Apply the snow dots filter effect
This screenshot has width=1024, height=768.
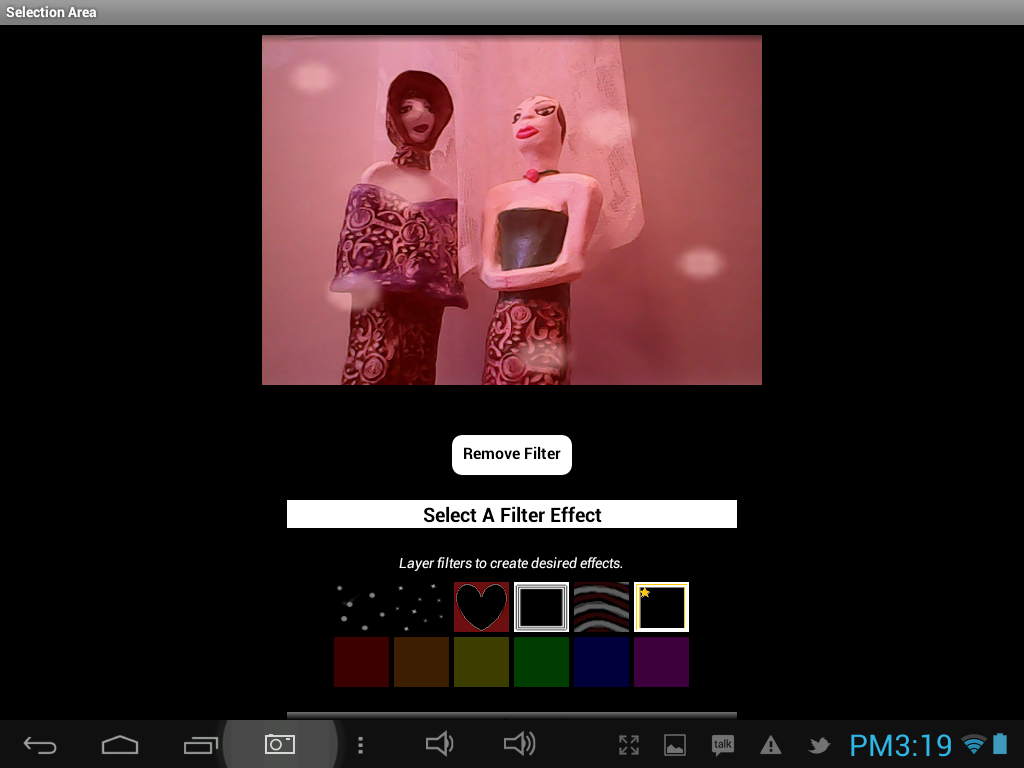361,607
